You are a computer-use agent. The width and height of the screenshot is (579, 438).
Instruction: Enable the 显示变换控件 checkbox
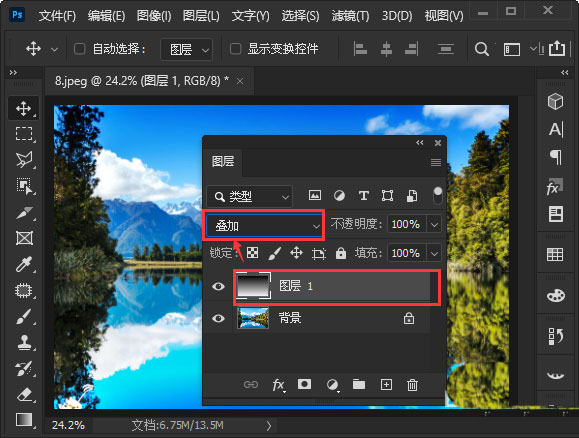point(236,49)
